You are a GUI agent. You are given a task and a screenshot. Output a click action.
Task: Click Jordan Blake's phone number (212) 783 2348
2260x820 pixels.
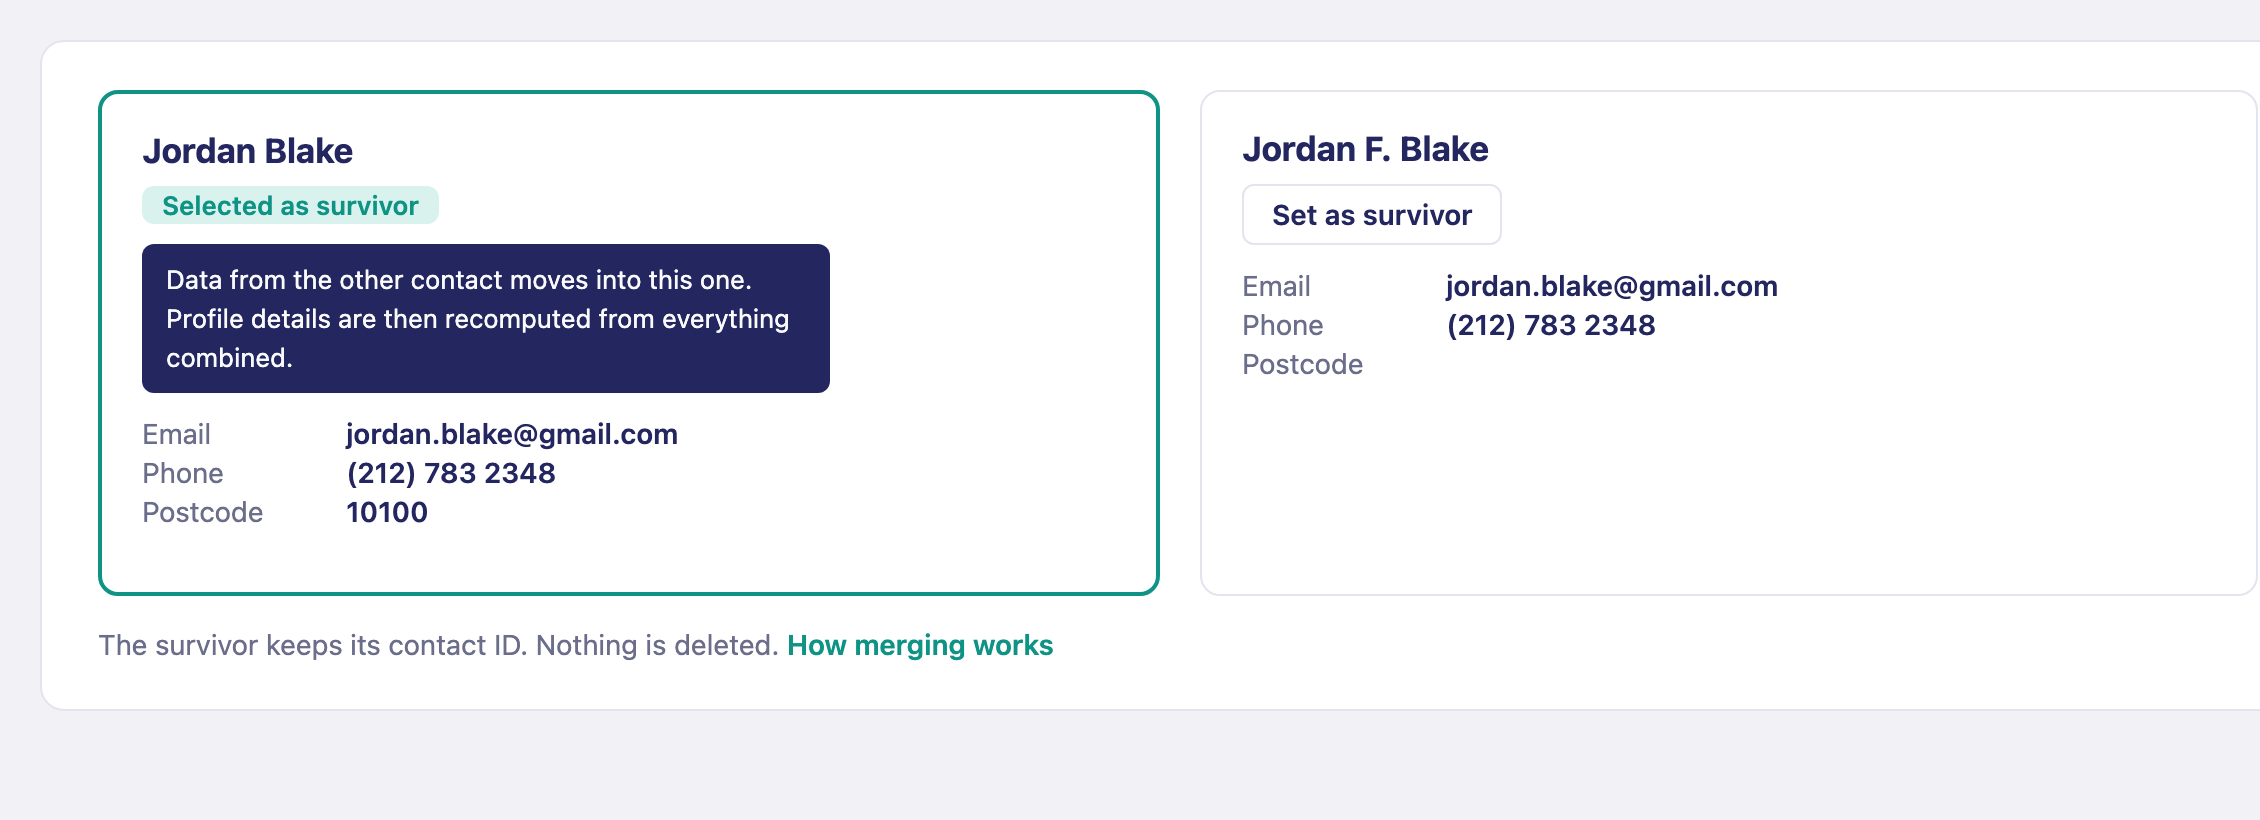pos(451,473)
